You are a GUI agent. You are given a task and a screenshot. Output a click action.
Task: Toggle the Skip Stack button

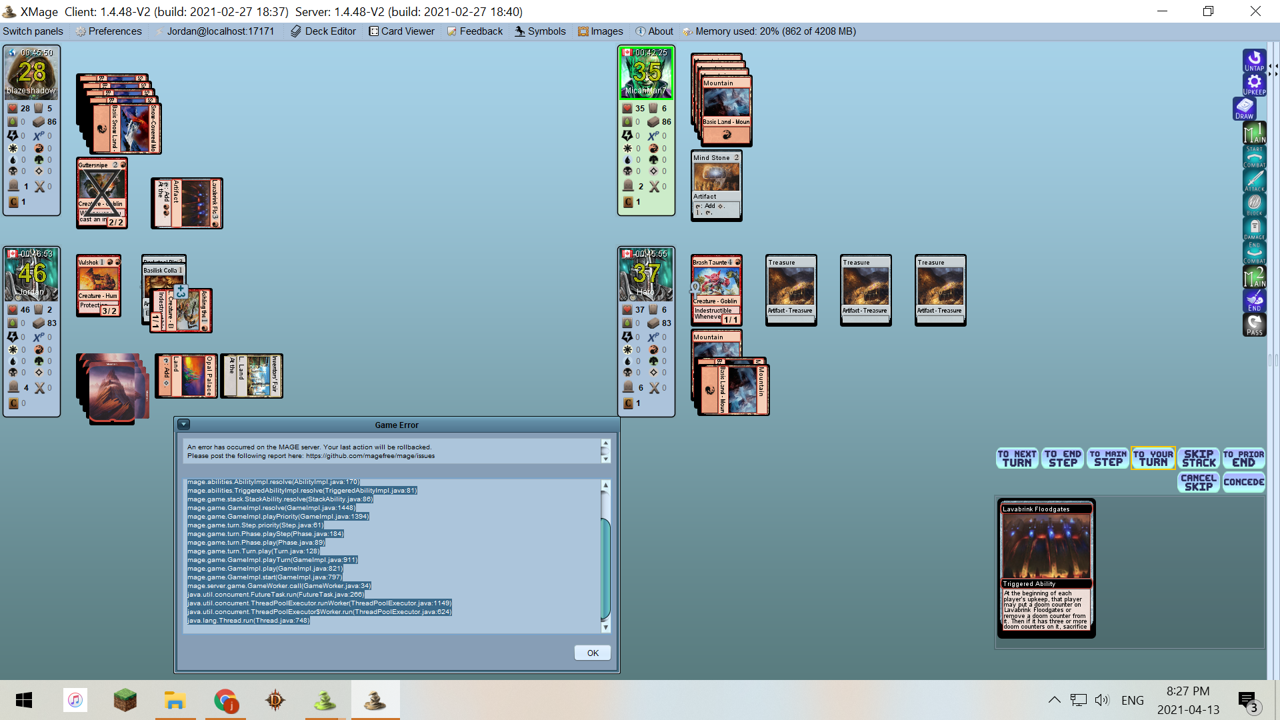pyautogui.click(x=1198, y=458)
